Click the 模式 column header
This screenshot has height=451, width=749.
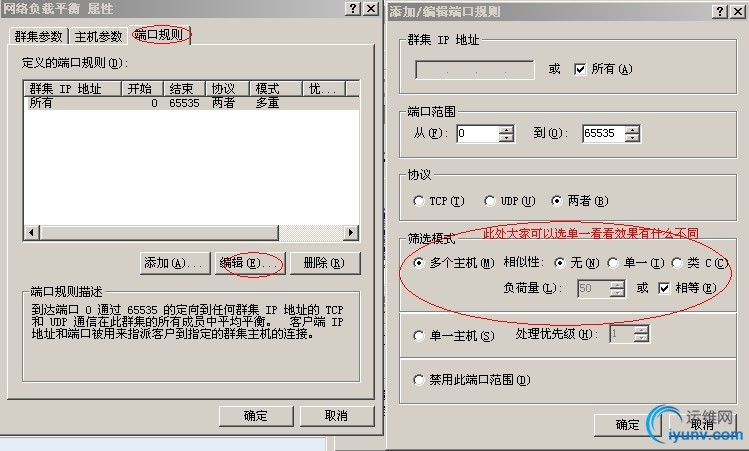click(x=276, y=89)
